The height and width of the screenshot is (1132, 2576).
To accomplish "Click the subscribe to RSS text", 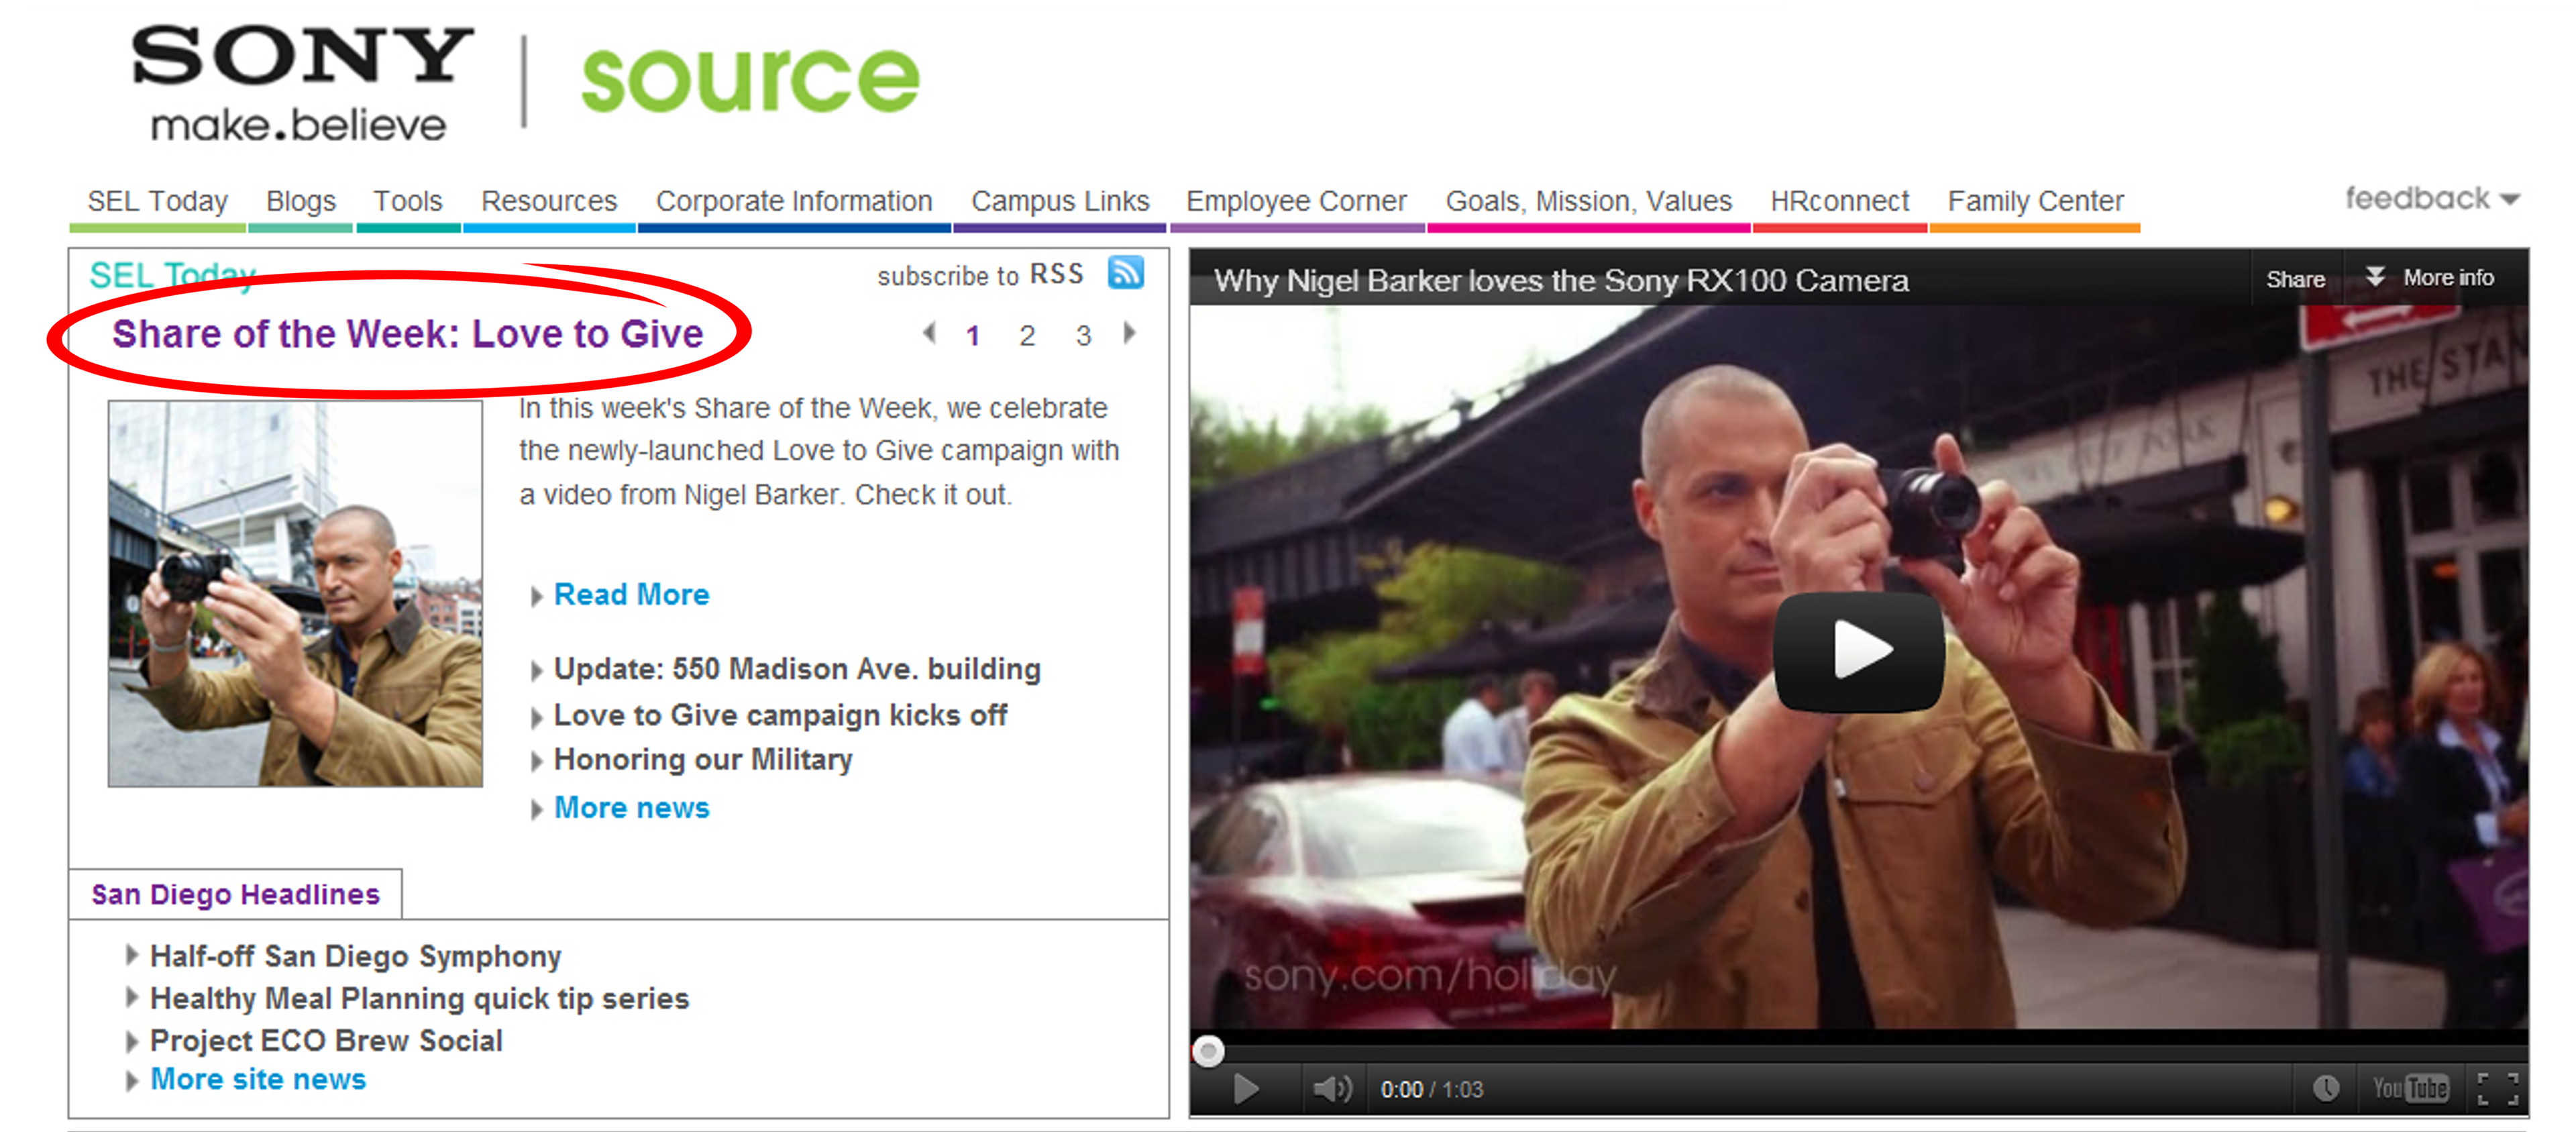I will tap(980, 275).
